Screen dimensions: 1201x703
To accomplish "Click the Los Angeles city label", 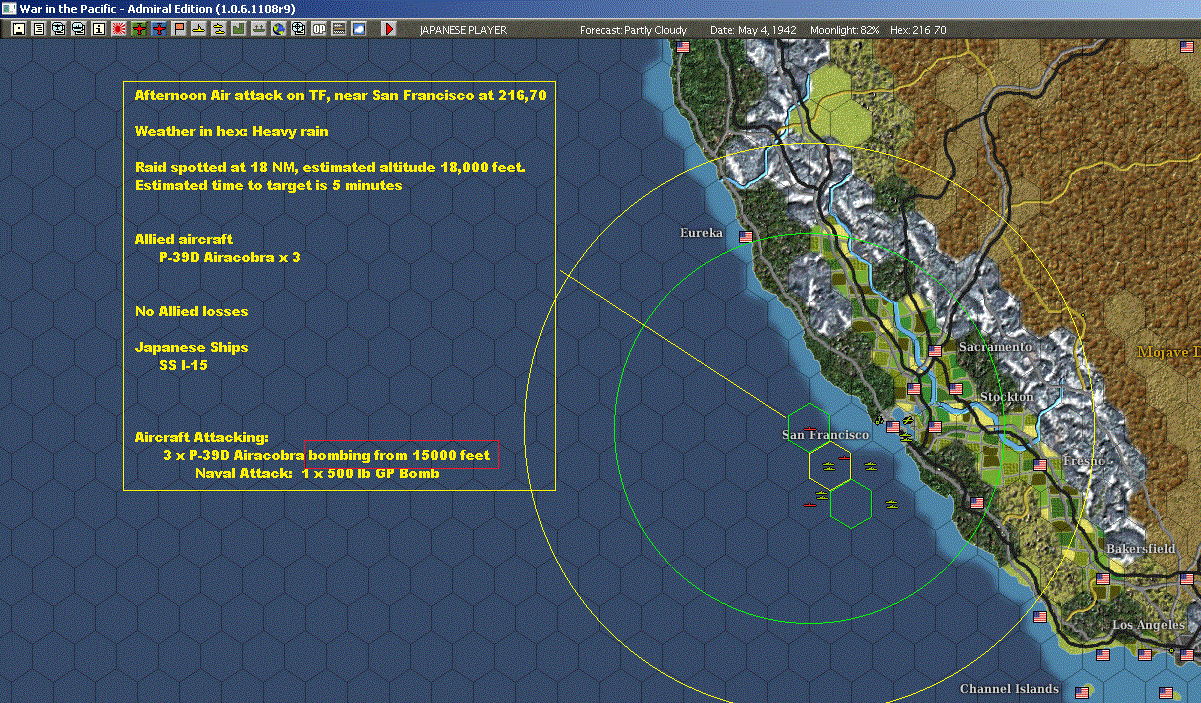I will 1148,625.
